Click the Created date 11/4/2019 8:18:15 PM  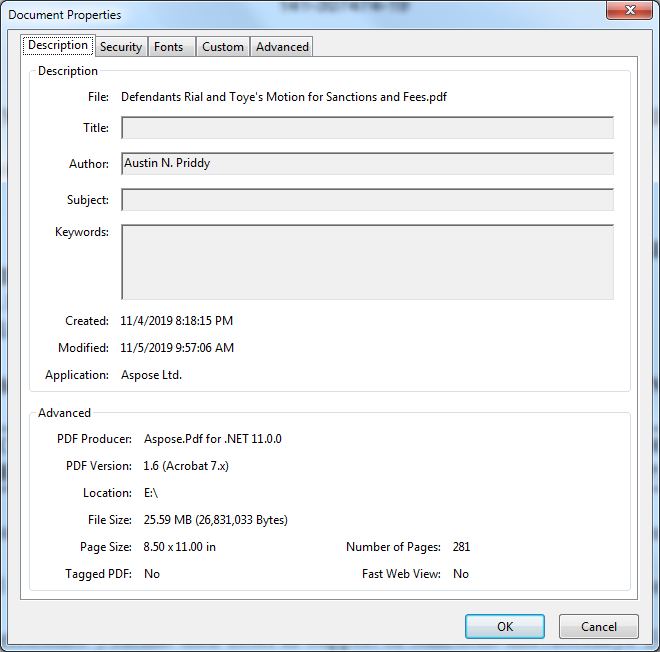point(176,321)
